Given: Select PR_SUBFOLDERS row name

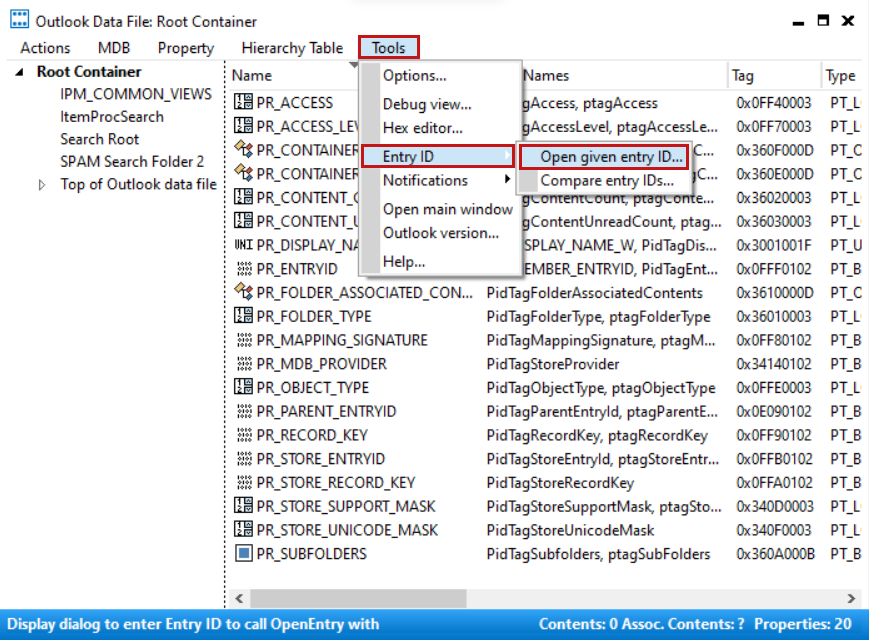Looking at the screenshot, I should pyautogui.click(x=311, y=554).
